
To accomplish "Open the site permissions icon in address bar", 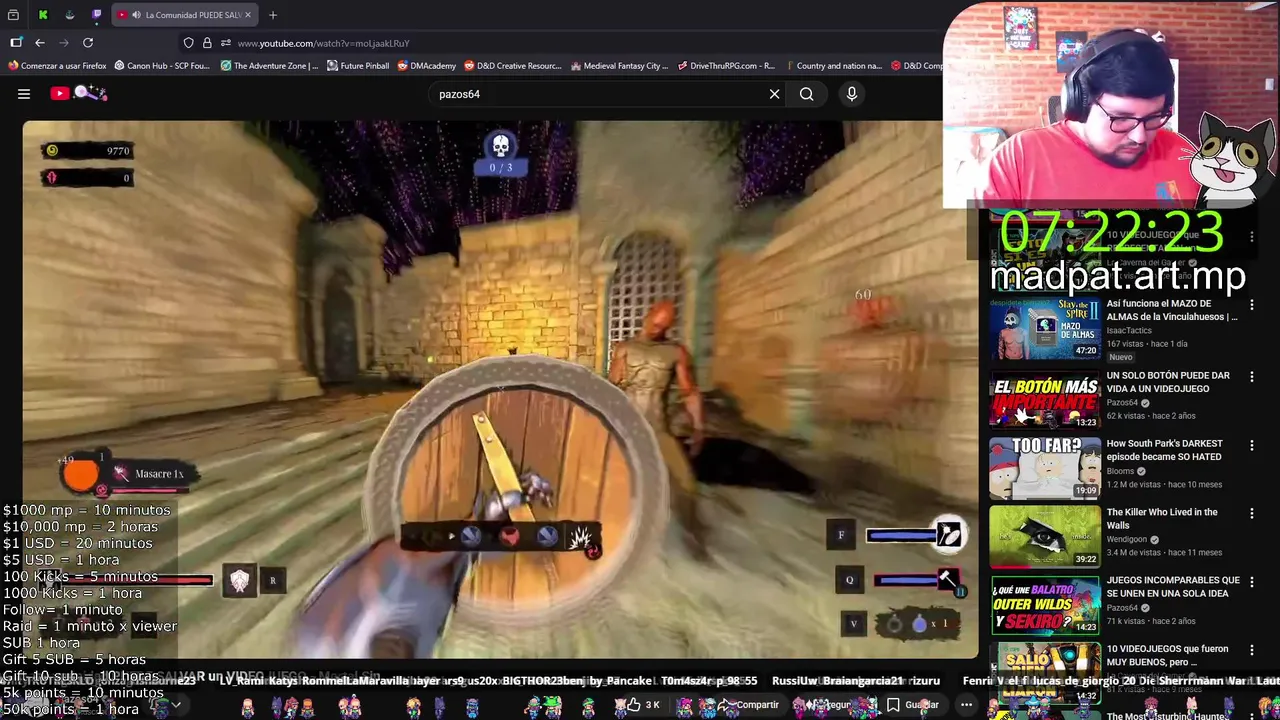I will click(226, 43).
